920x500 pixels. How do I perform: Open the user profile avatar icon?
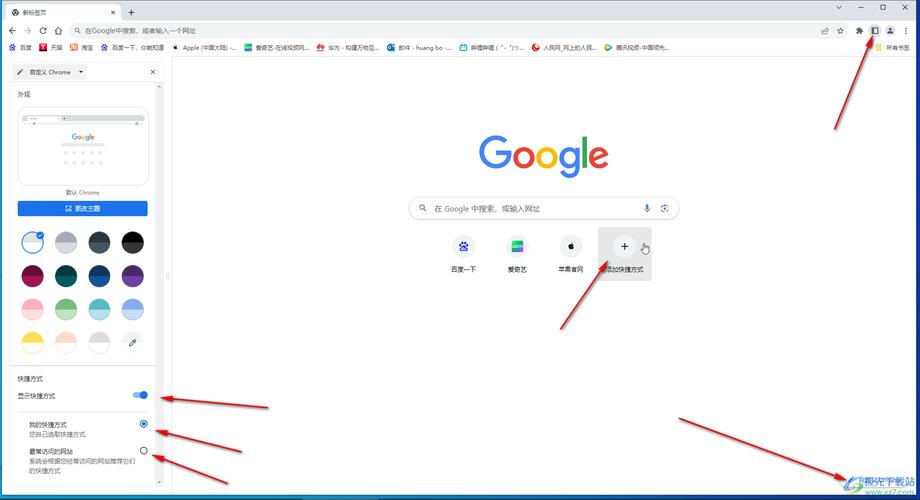pos(890,31)
